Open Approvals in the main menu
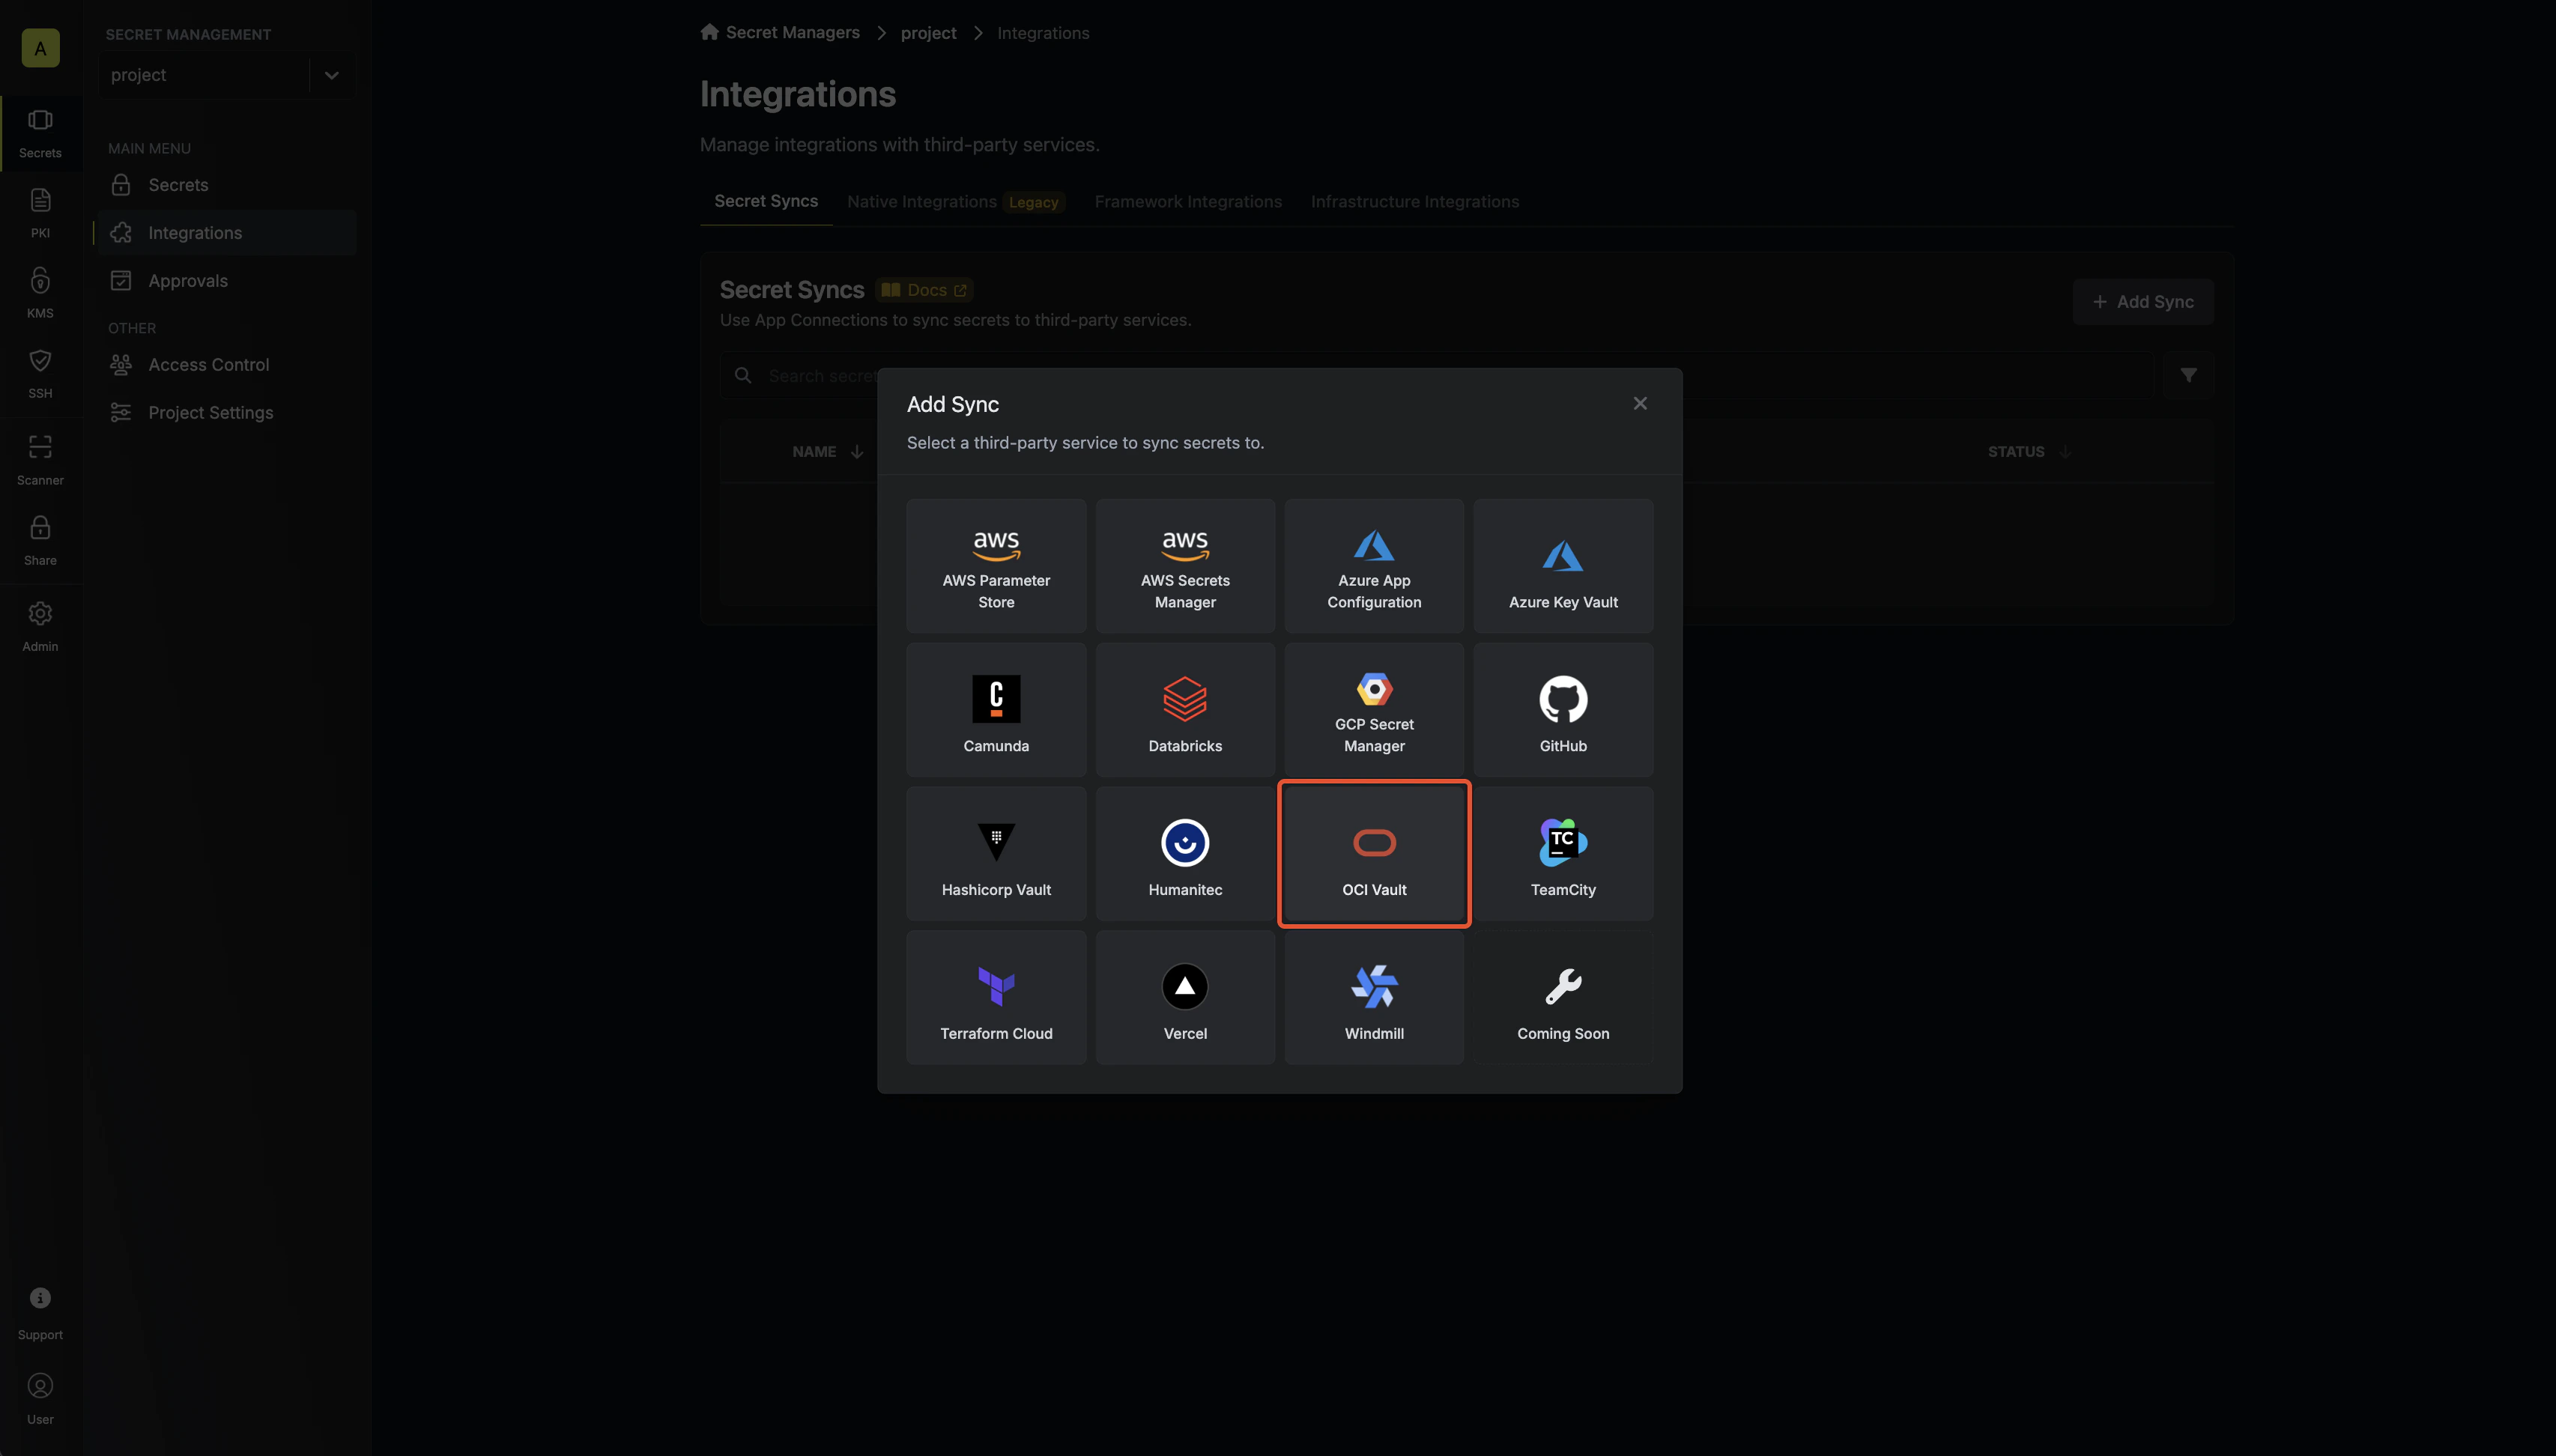This screenshot has width=2556, height=1456. [x=226, y=281]
